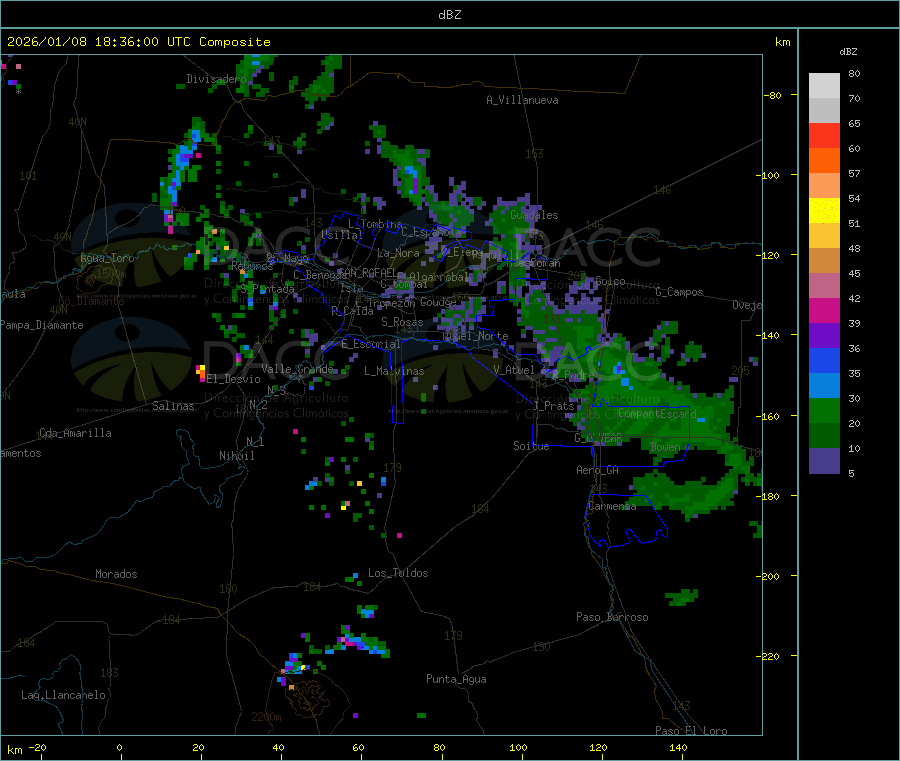Click the orange 57-60 dBZ legend swatch
The height and width of the screenshot is (761, 900).
[824, 161]
